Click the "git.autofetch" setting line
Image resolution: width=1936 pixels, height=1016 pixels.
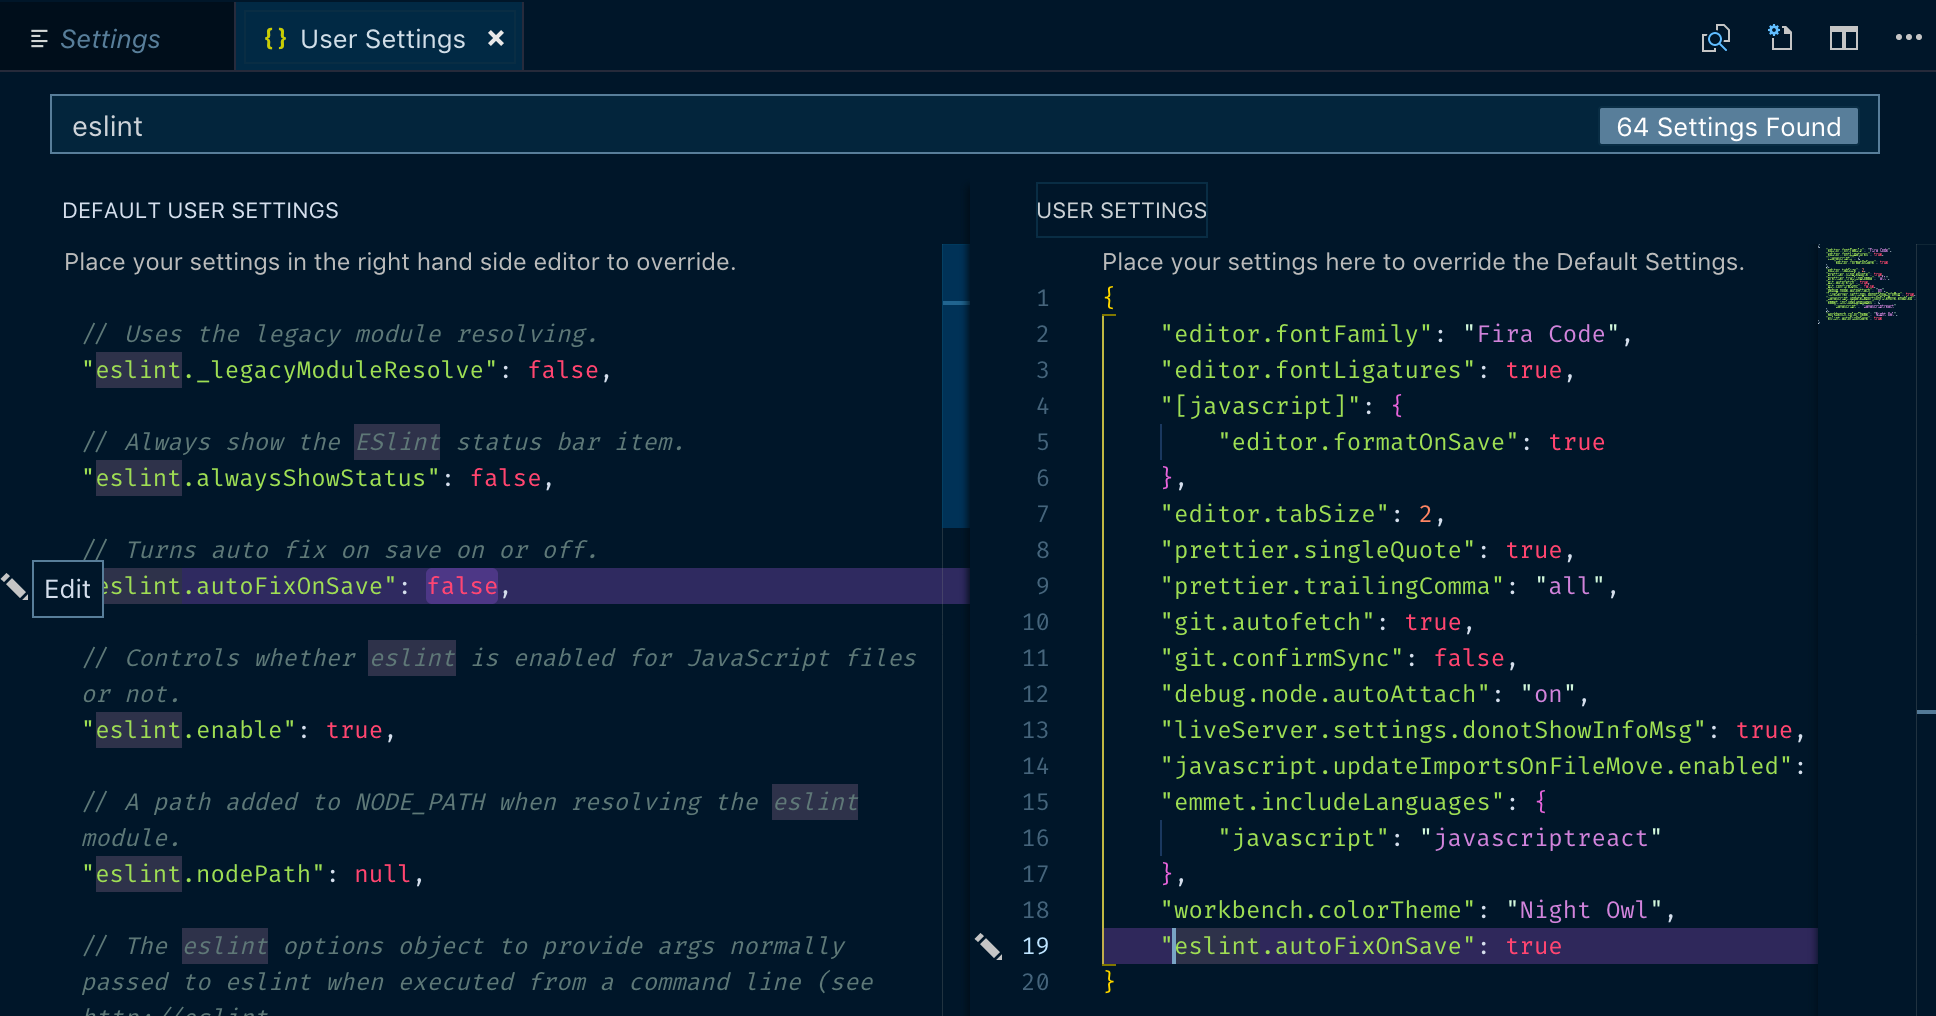point(1317,622)
